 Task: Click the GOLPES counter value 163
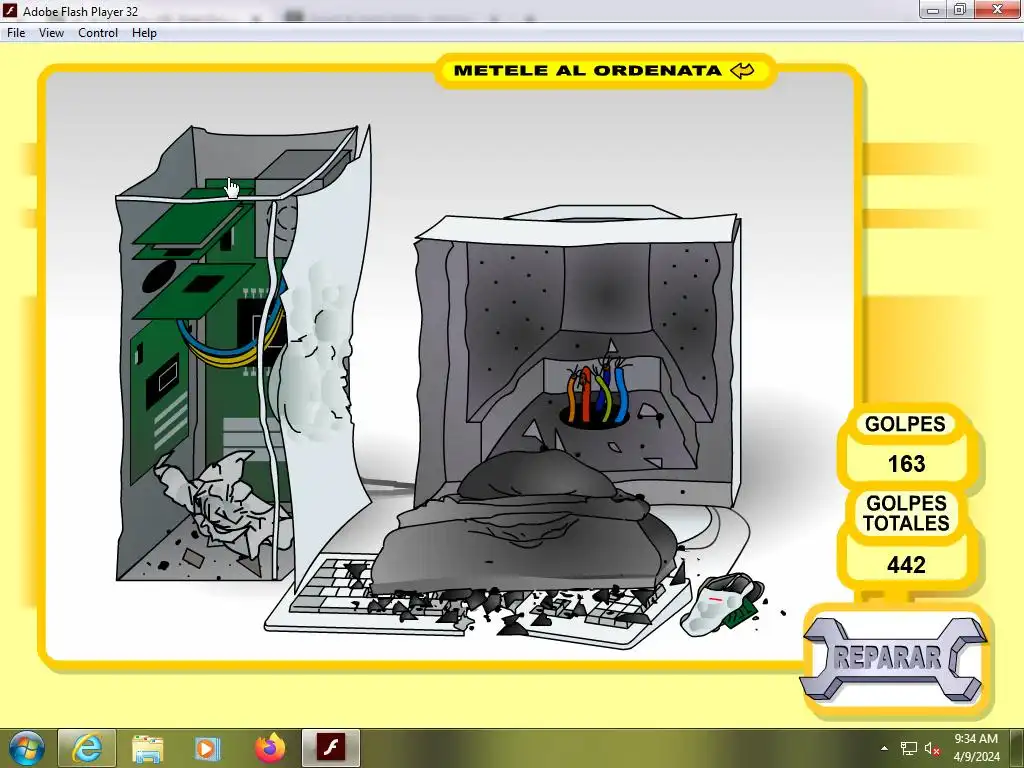[906, 464]
